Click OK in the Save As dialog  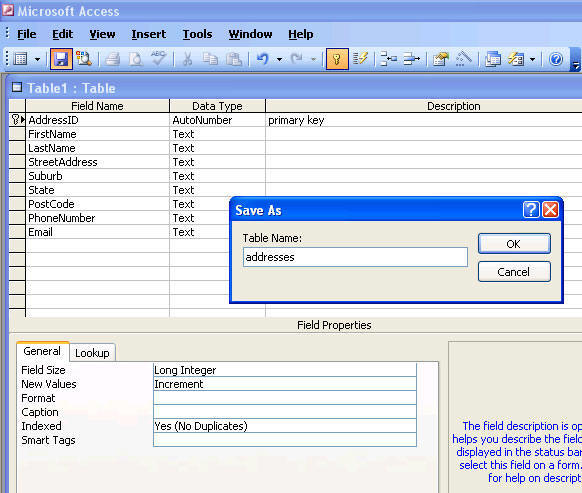coord(514,244)
